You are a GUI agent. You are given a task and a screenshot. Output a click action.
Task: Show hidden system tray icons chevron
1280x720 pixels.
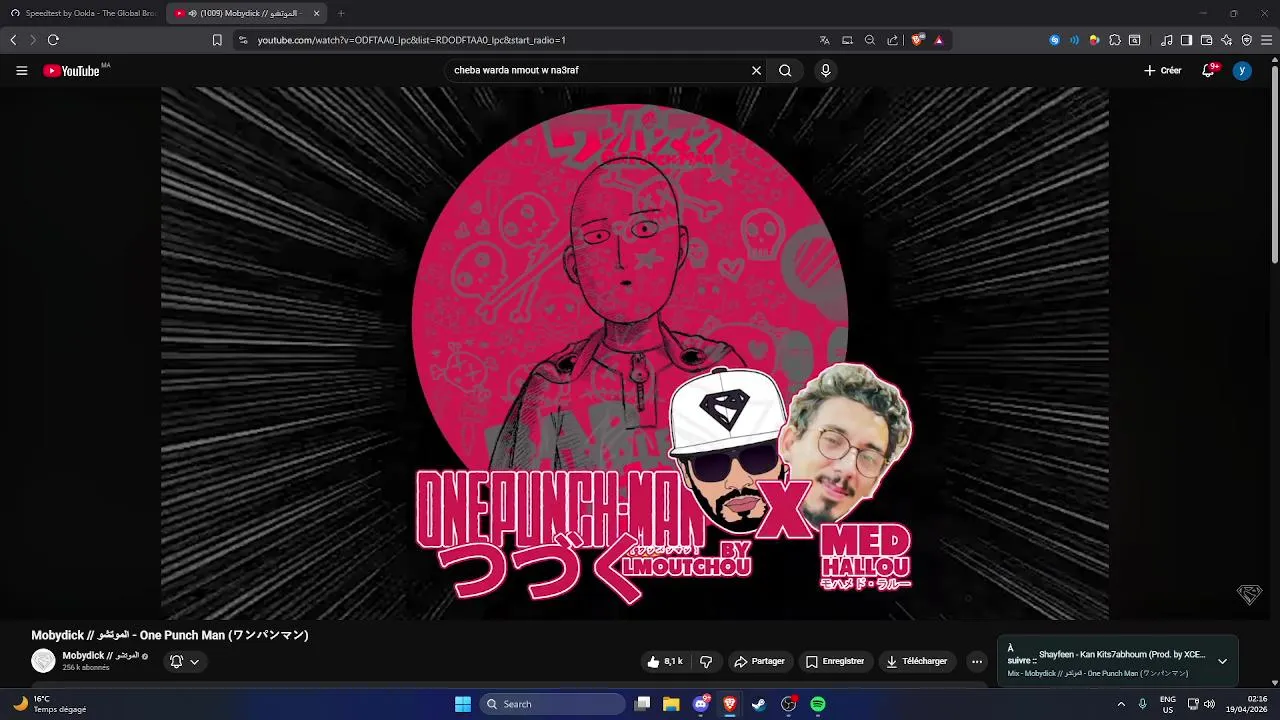(1121, 704)
